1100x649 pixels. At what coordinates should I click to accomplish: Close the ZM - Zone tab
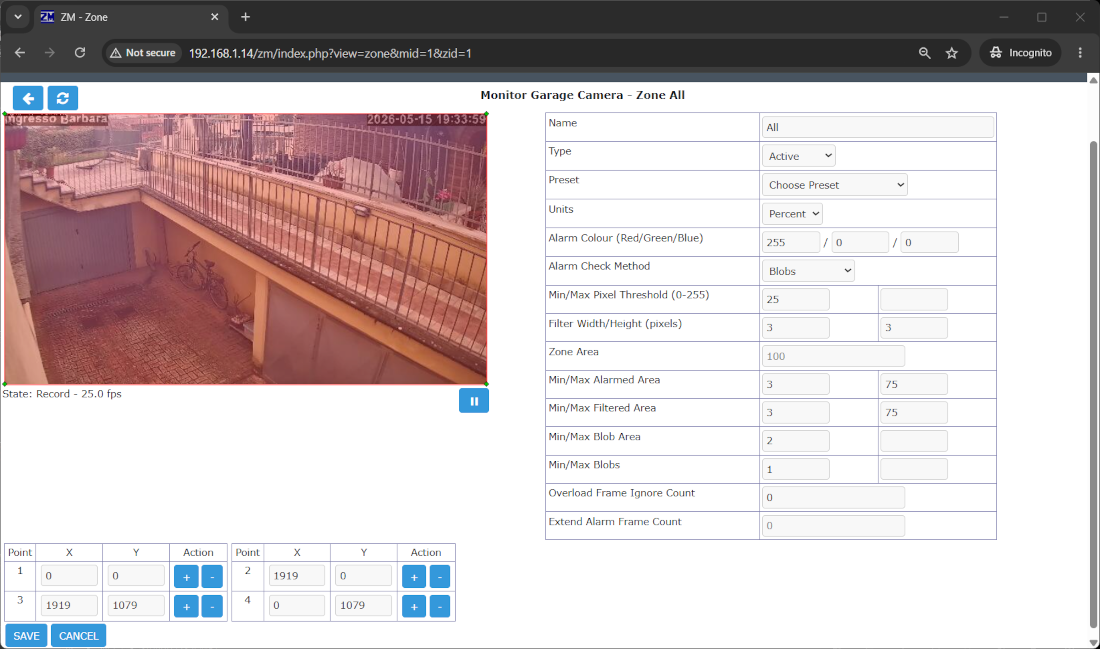point(215,17)
